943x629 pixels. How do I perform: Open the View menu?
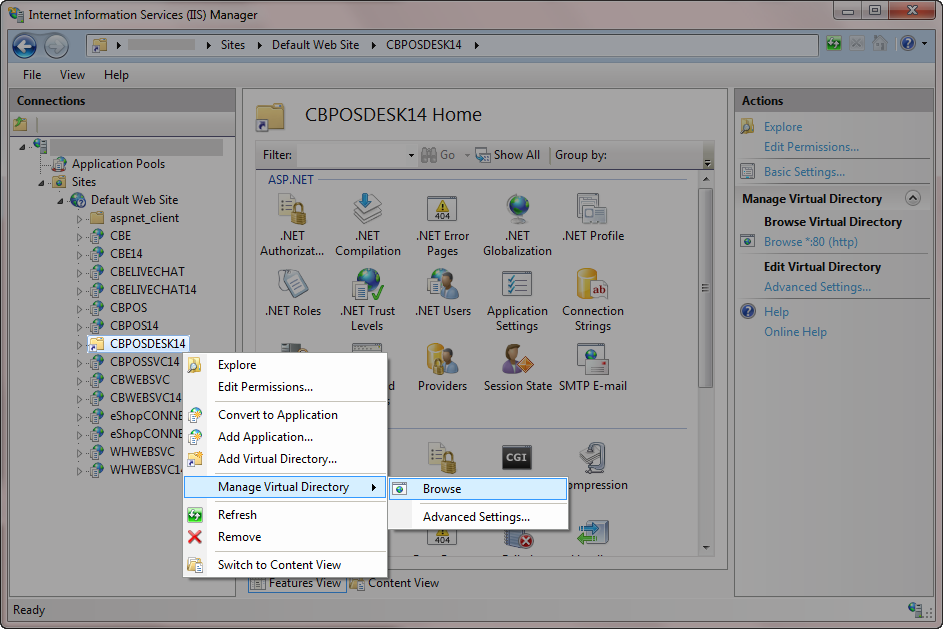(x=72, y=75)
